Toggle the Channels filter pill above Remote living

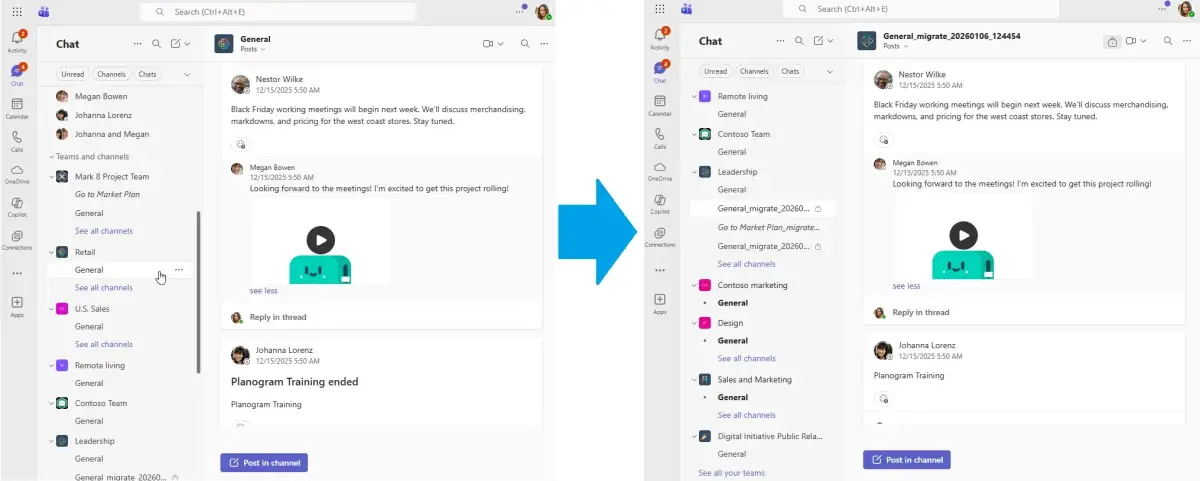tap(754, 71)
